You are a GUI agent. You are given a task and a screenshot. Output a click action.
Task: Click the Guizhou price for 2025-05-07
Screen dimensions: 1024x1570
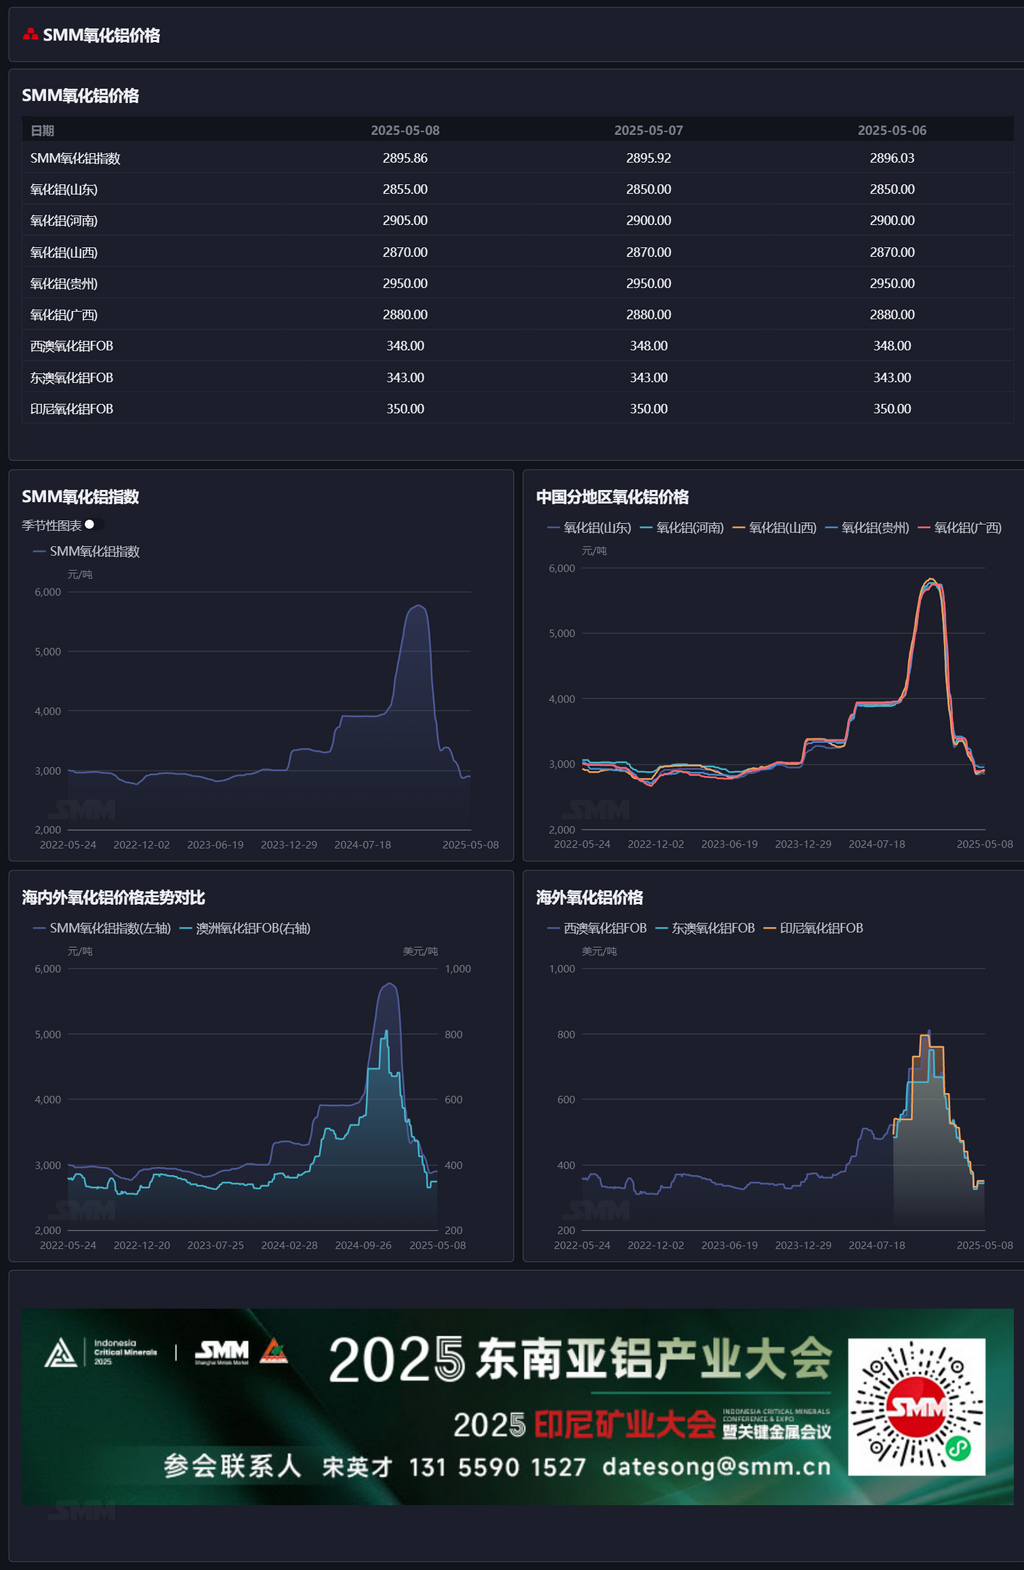pyautogui.click(x=649, y=283)
